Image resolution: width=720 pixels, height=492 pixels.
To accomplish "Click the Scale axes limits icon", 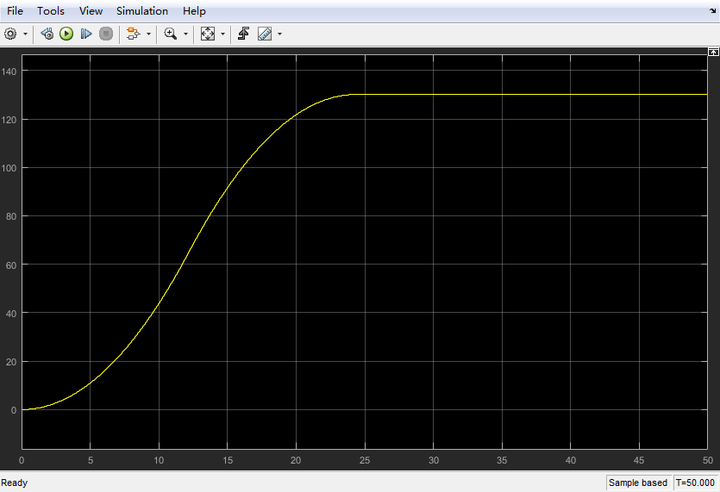I will (x=208, y=34).
